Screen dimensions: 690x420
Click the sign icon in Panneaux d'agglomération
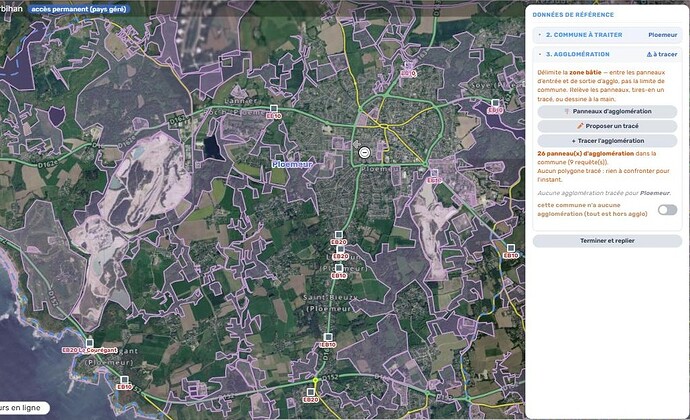pyautogui.click(x=567, y=111)
